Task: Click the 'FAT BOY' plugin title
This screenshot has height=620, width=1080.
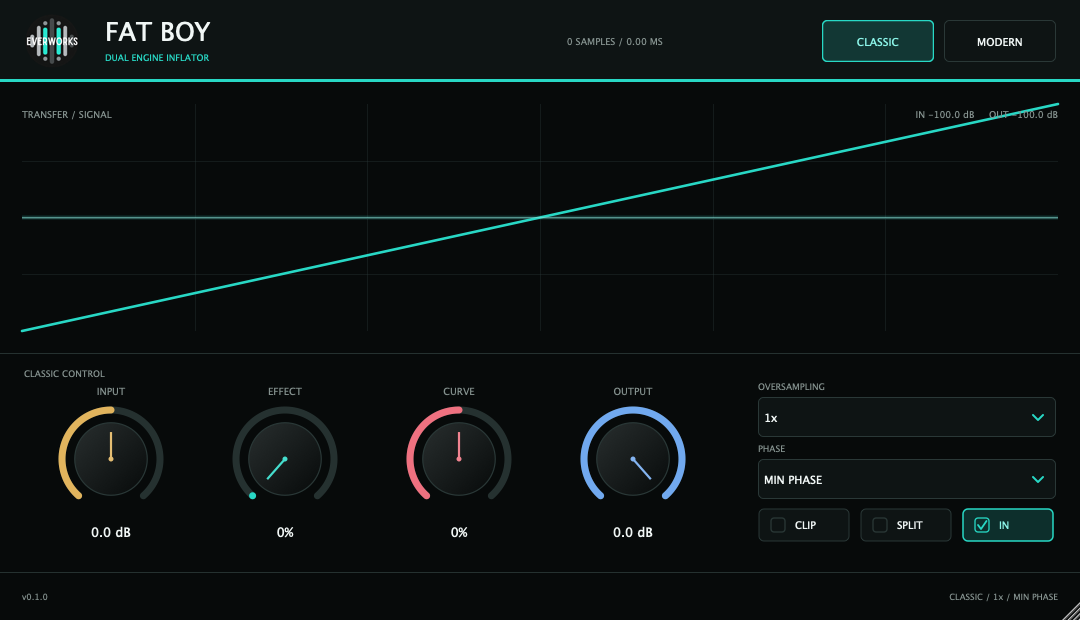Action: 158,32
